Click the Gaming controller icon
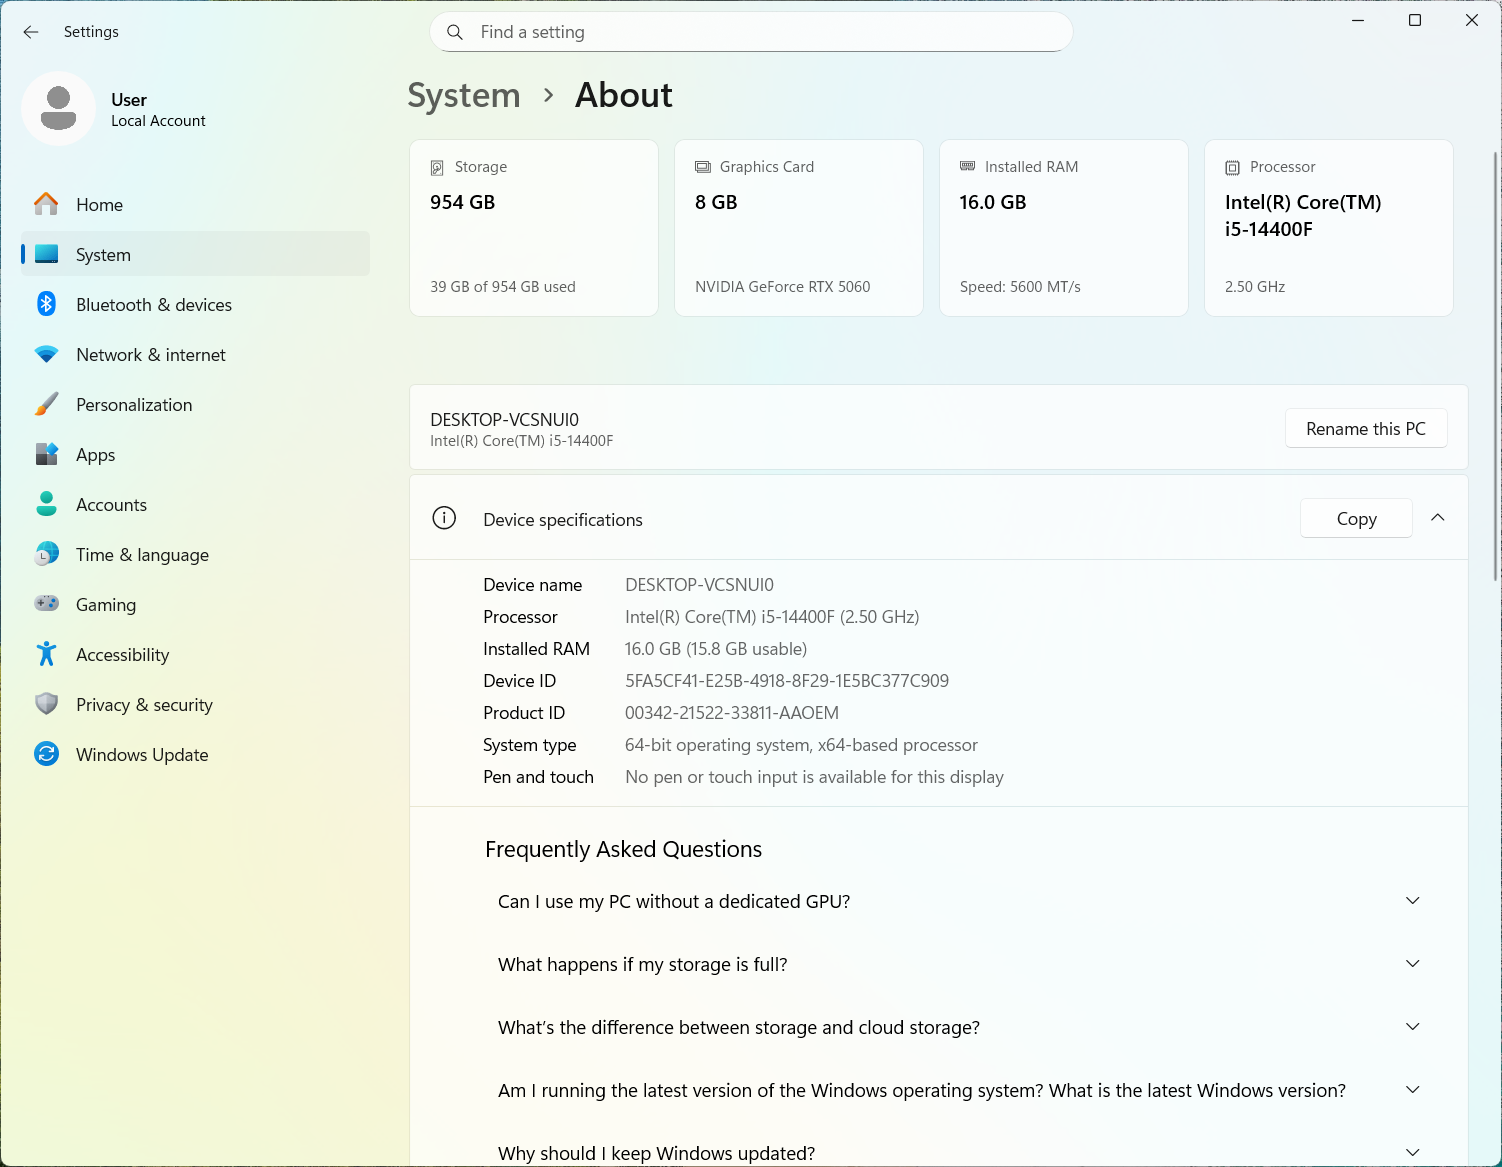Screen dimensions: 1502x1167 pos(46,604)
